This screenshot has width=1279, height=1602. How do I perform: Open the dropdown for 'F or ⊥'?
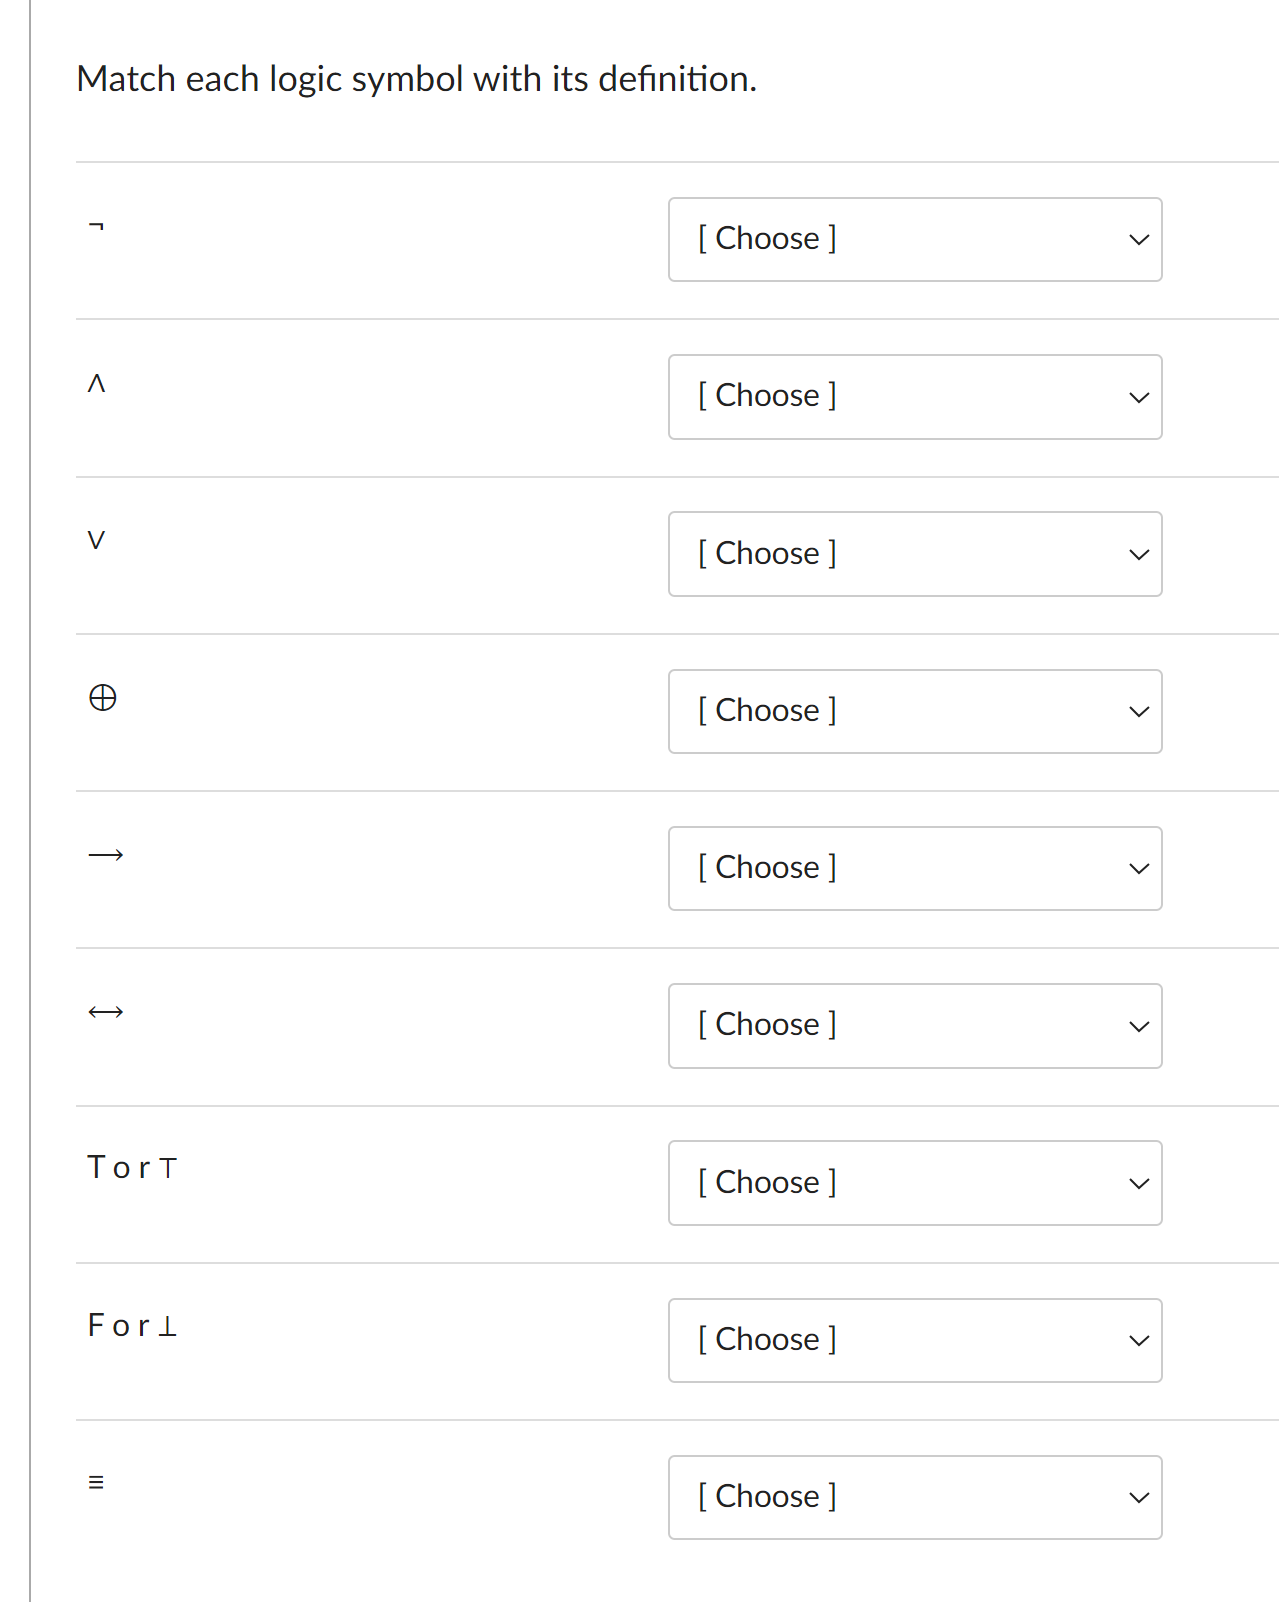(914, 1340)
